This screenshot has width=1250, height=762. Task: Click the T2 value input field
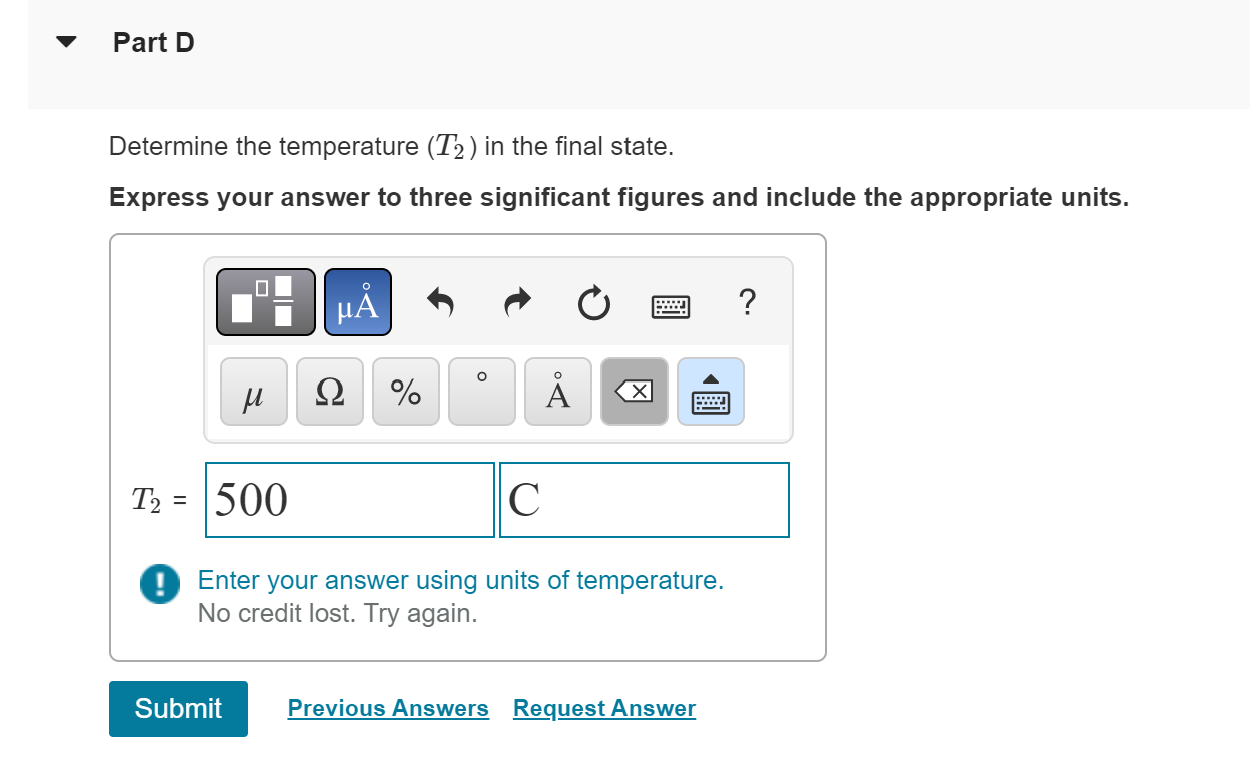click(x=349, y=499)
